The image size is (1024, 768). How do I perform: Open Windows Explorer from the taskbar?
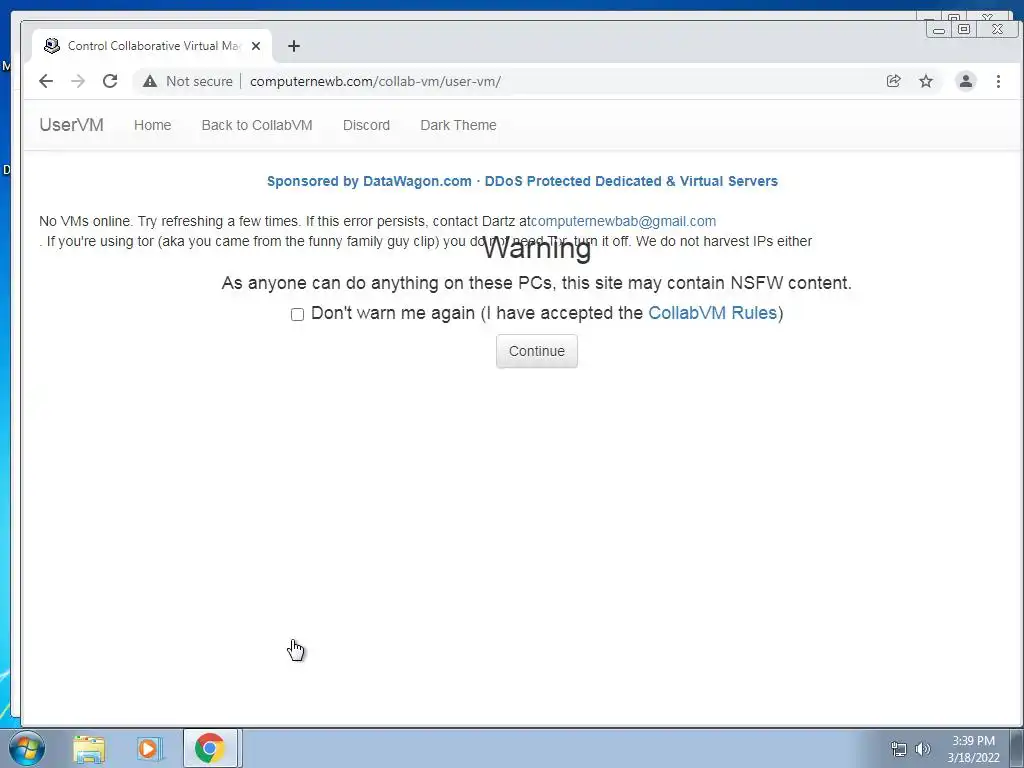click(89, 748)
